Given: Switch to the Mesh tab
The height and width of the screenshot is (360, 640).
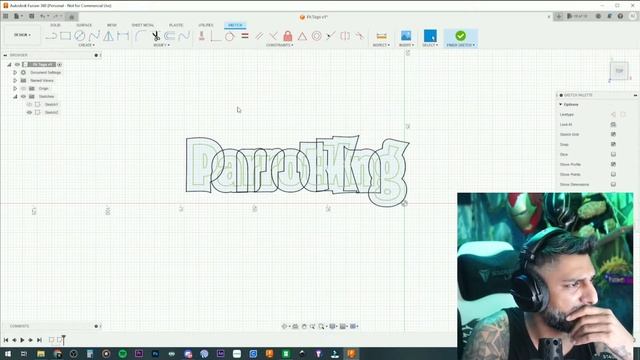Looking at the screenshot, I should 111,25.
